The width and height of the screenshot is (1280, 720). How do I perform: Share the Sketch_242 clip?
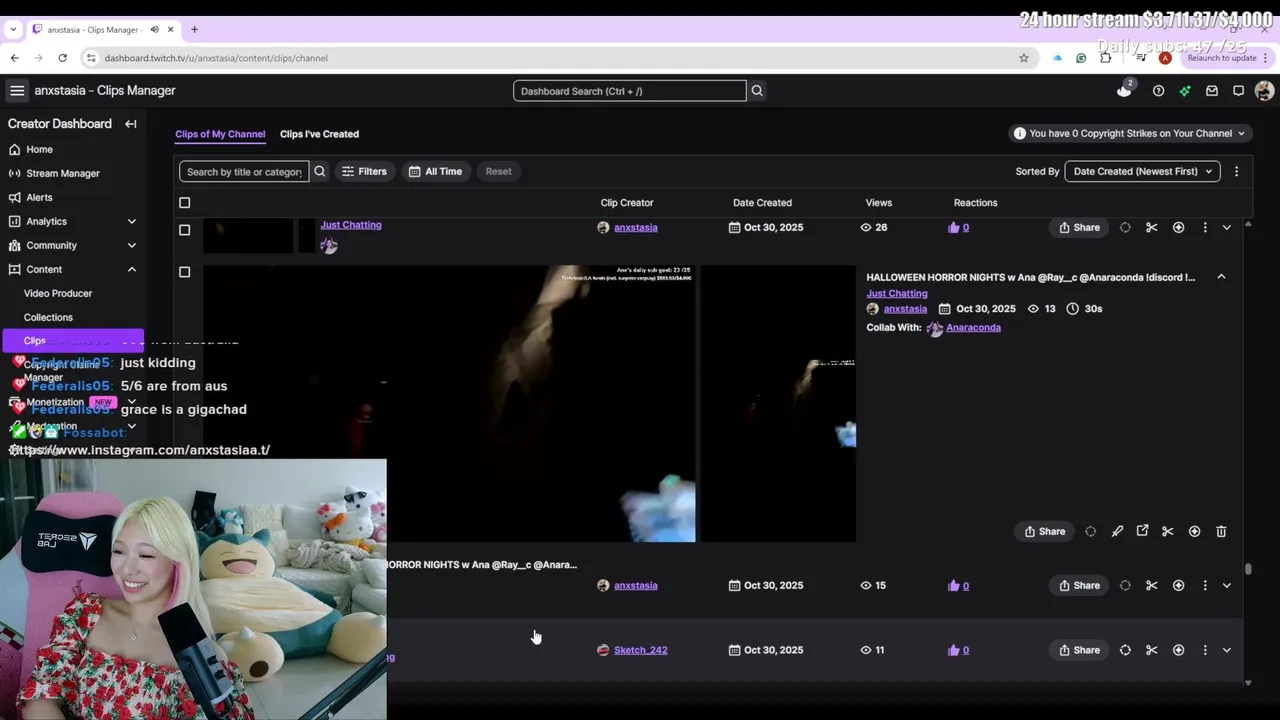(x=1079, y=650)
